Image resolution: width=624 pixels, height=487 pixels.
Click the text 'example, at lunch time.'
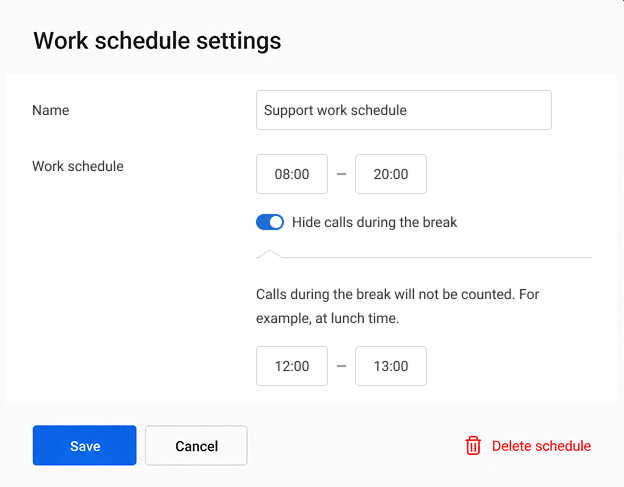(x=327, y=318)
